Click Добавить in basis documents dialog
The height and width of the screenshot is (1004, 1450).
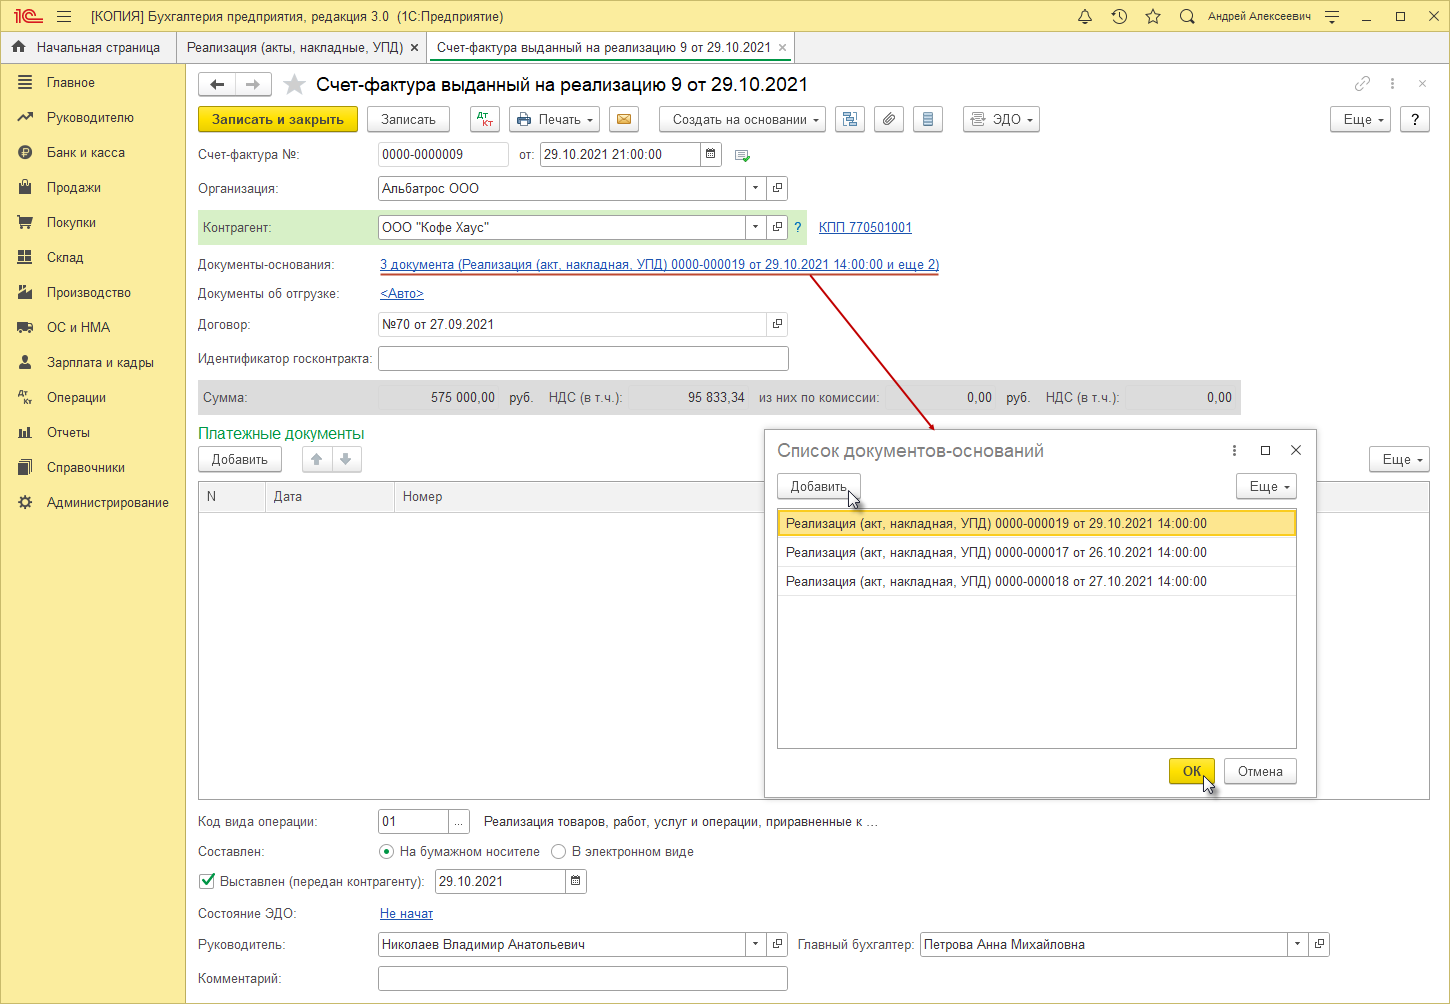pyautogui.click(x=818, y=486)
